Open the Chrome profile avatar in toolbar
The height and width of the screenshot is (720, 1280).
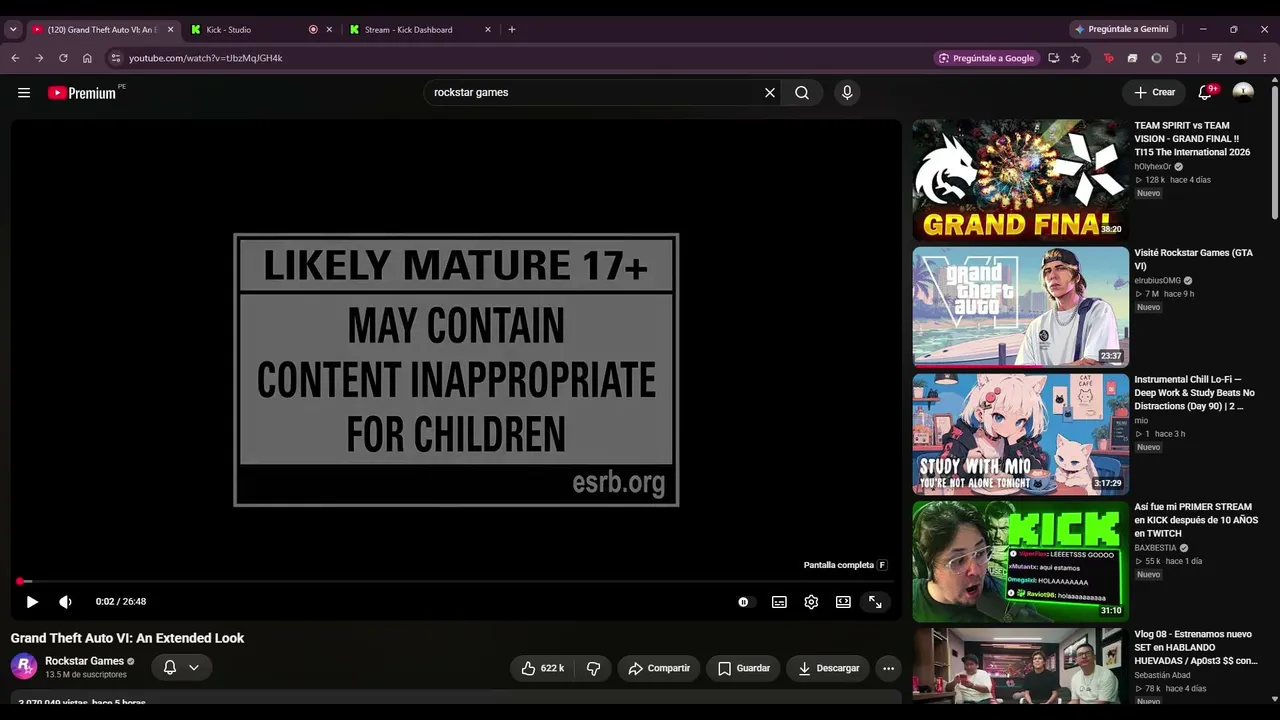tap(1241, 58)
